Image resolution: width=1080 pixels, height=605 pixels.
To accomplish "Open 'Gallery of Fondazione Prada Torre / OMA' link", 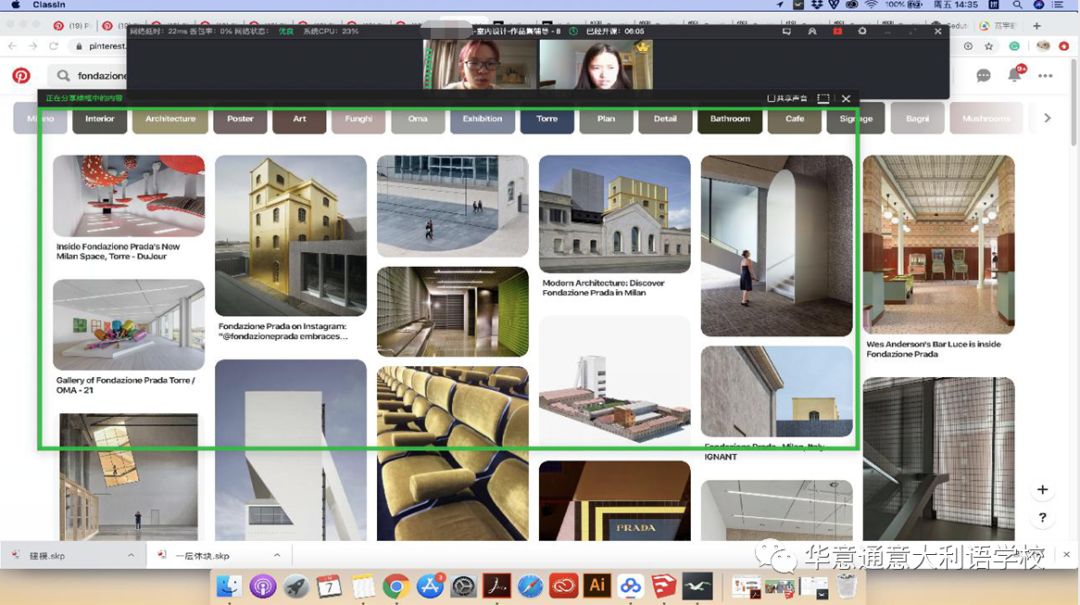I will [x=125, y=385].
